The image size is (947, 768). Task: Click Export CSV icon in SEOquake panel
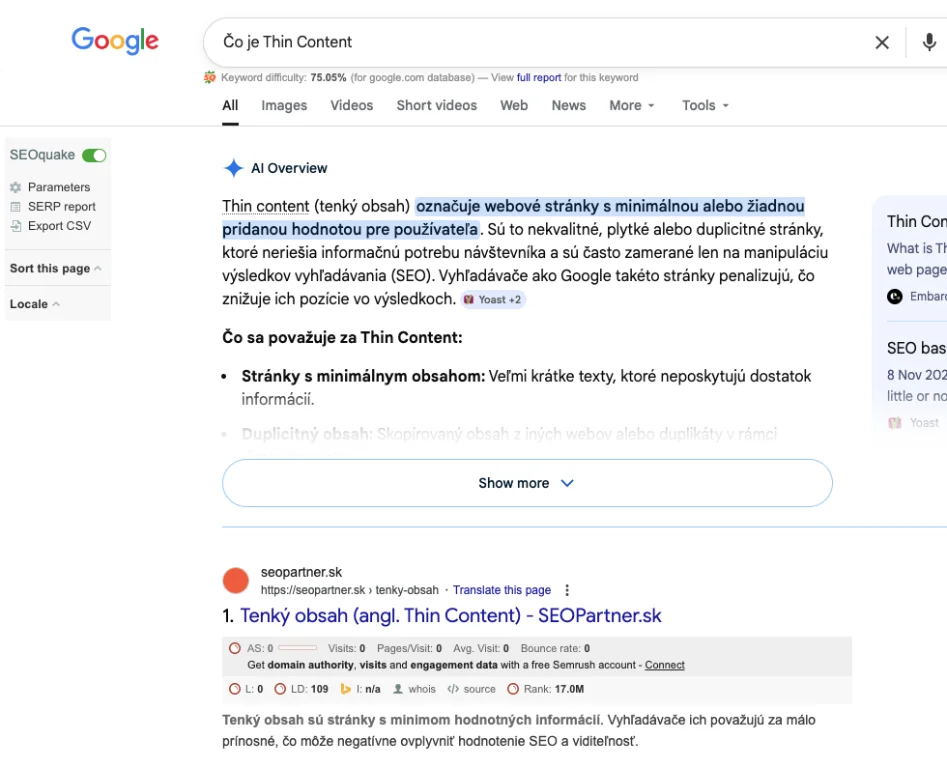tap(15, 226)
